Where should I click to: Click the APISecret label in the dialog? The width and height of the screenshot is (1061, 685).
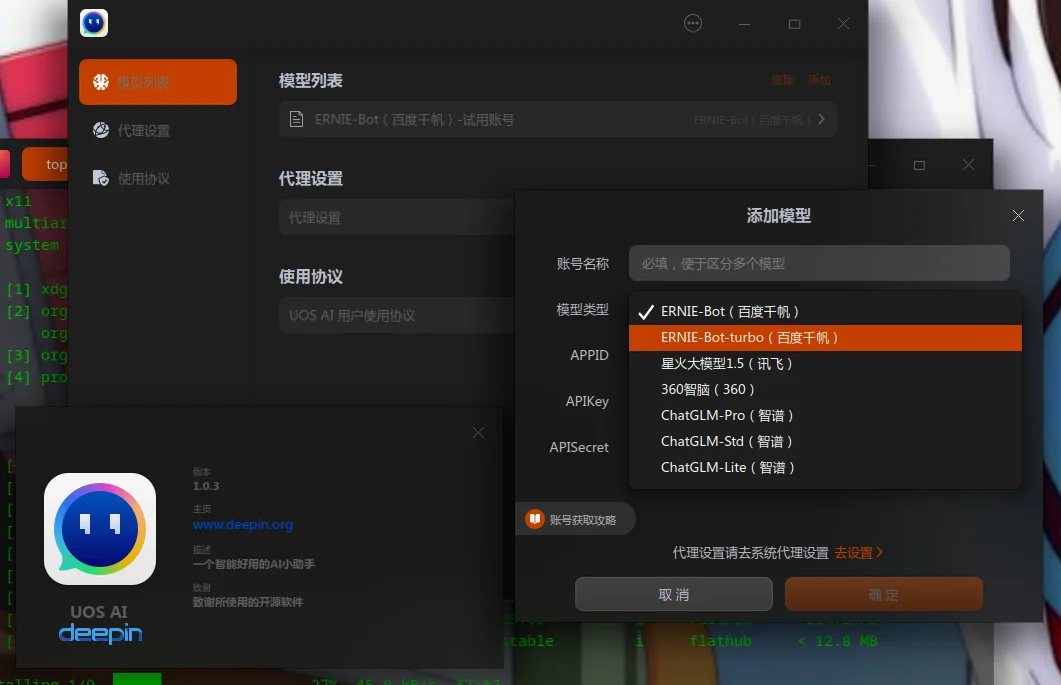point(579,447)
